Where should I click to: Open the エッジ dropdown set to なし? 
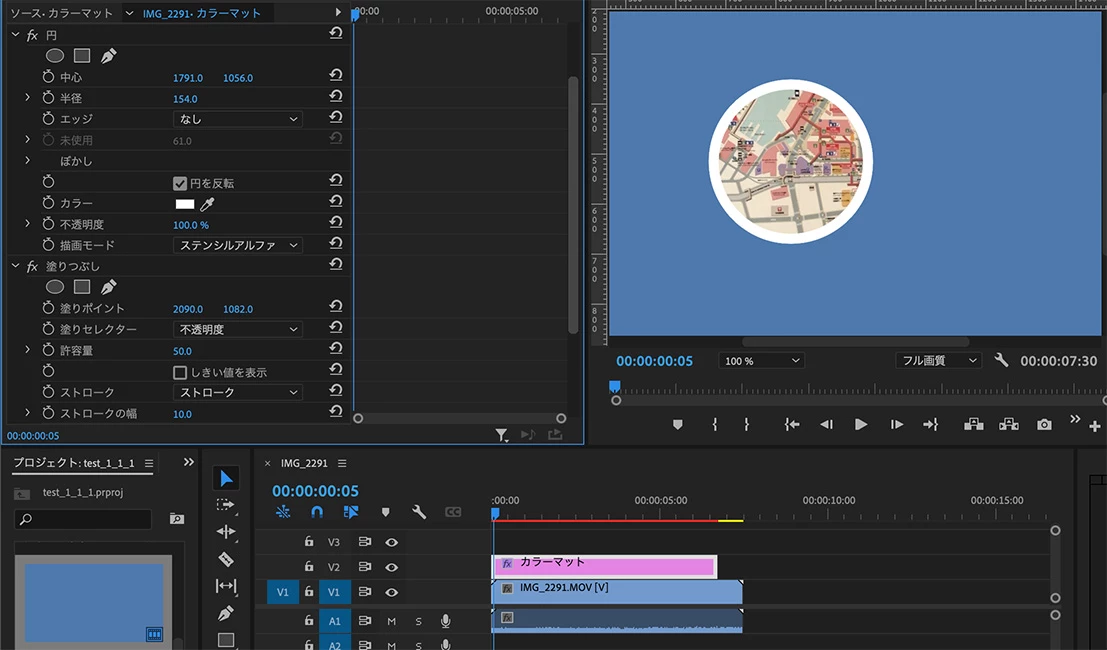coord(238,119)
